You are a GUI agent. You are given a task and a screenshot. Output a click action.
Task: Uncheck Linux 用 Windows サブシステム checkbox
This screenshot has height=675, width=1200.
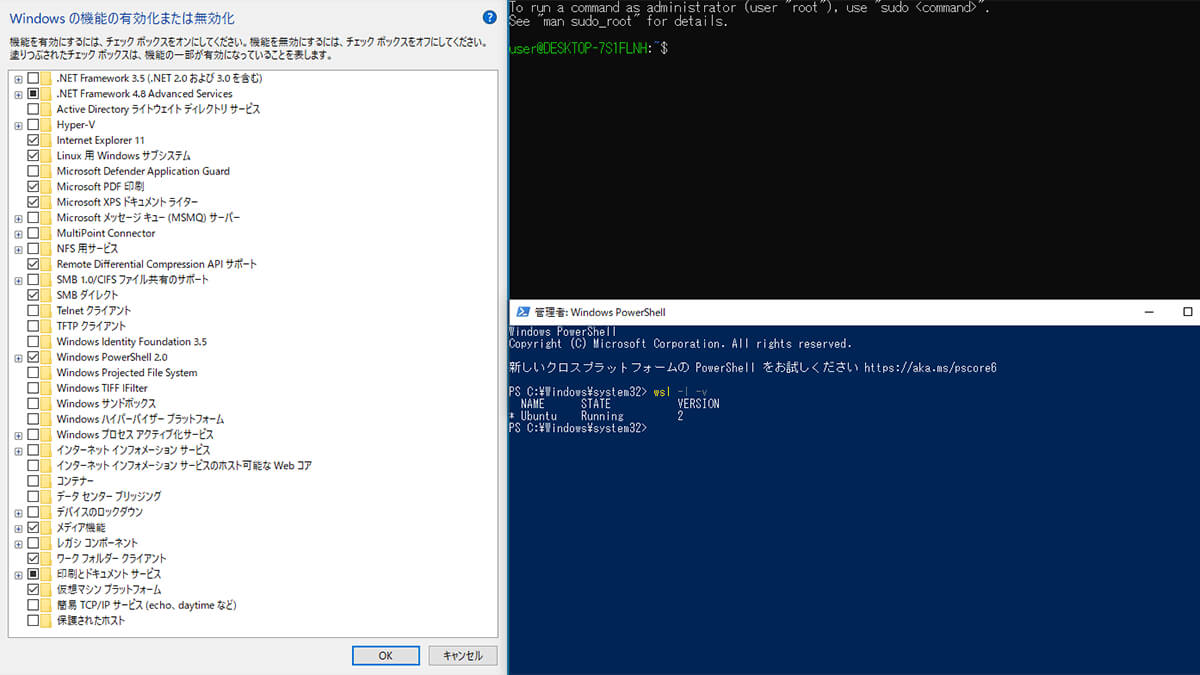(33, 156)
